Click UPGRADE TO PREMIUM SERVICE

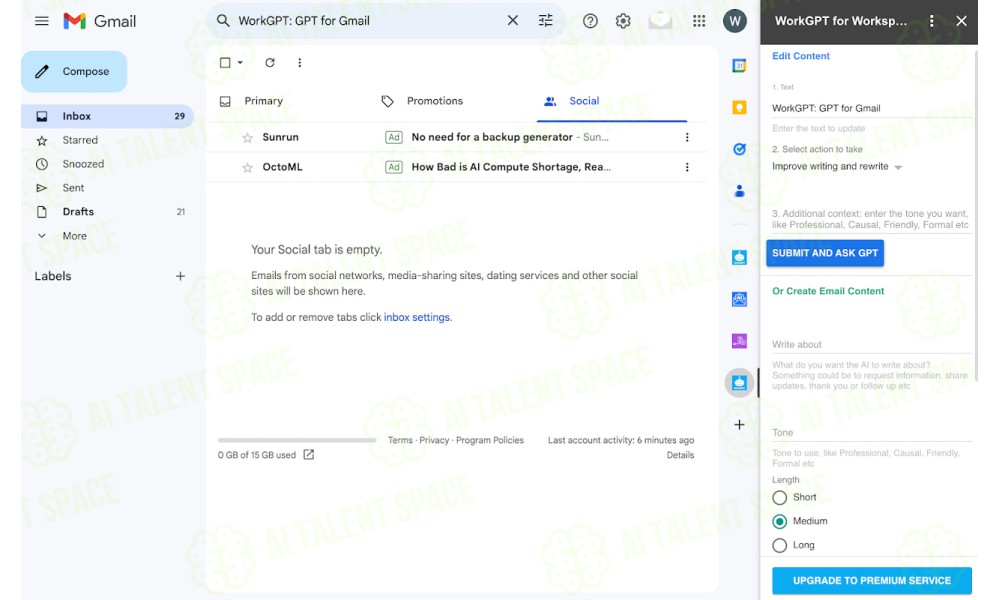pos(872,581)
